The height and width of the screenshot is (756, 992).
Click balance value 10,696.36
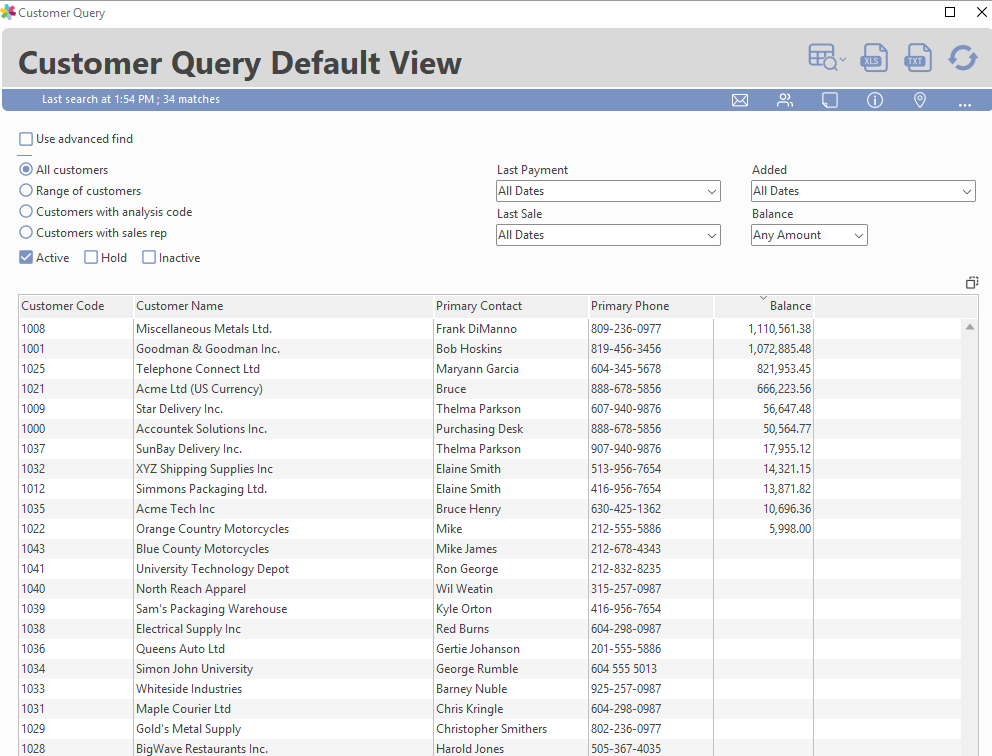click(x=786, y=509)
